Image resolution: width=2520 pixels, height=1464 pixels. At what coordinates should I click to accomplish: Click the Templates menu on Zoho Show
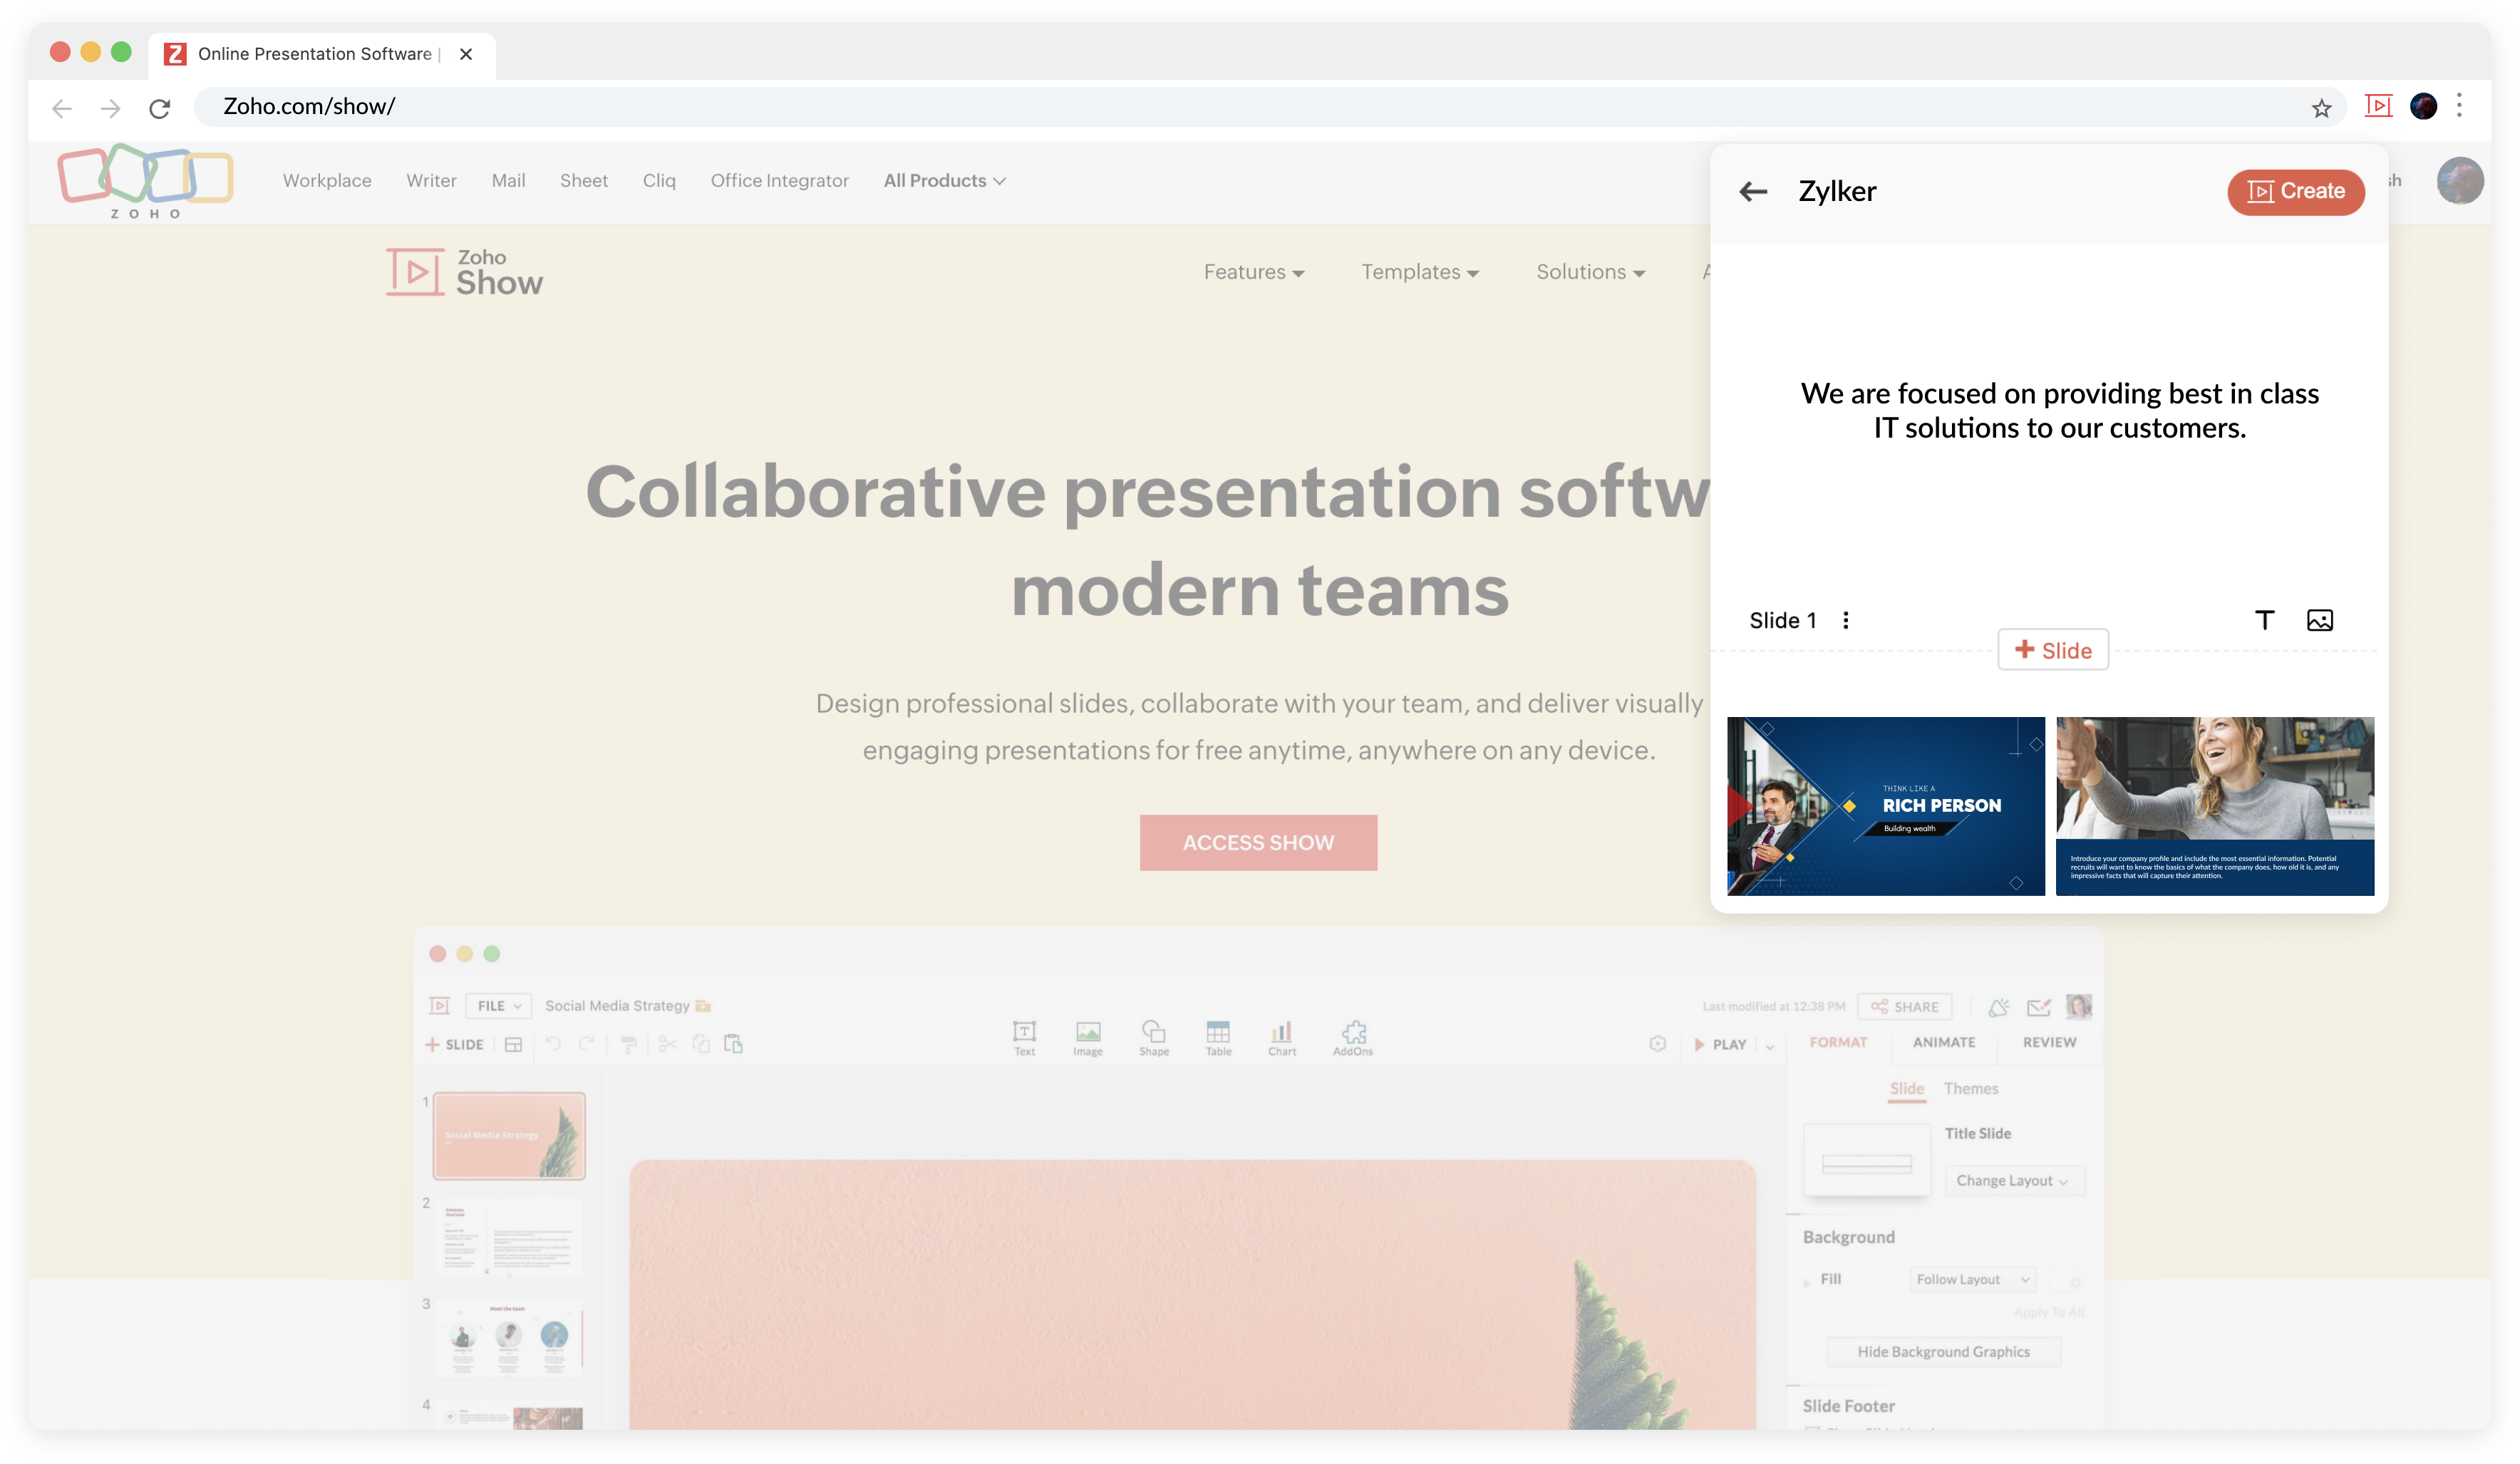click(1417, 270)
